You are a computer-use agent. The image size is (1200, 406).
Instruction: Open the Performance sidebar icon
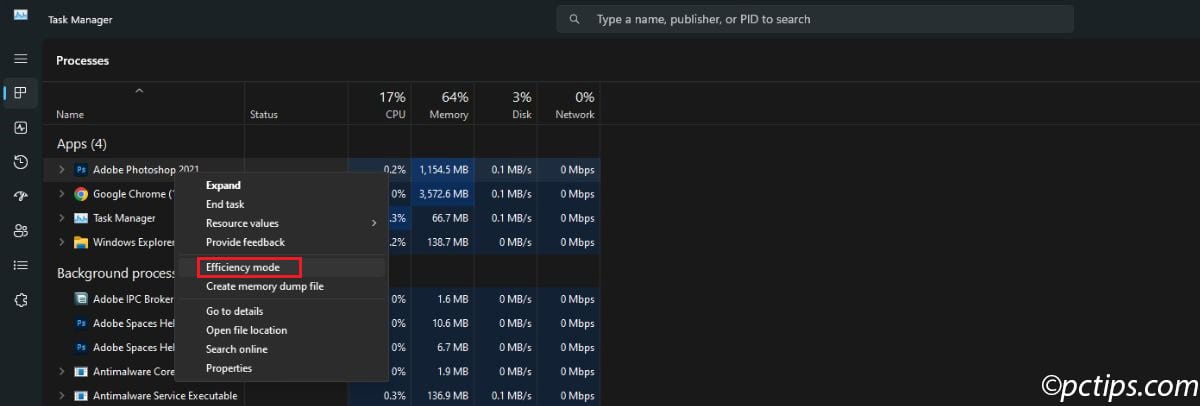(x=20, y=128)
